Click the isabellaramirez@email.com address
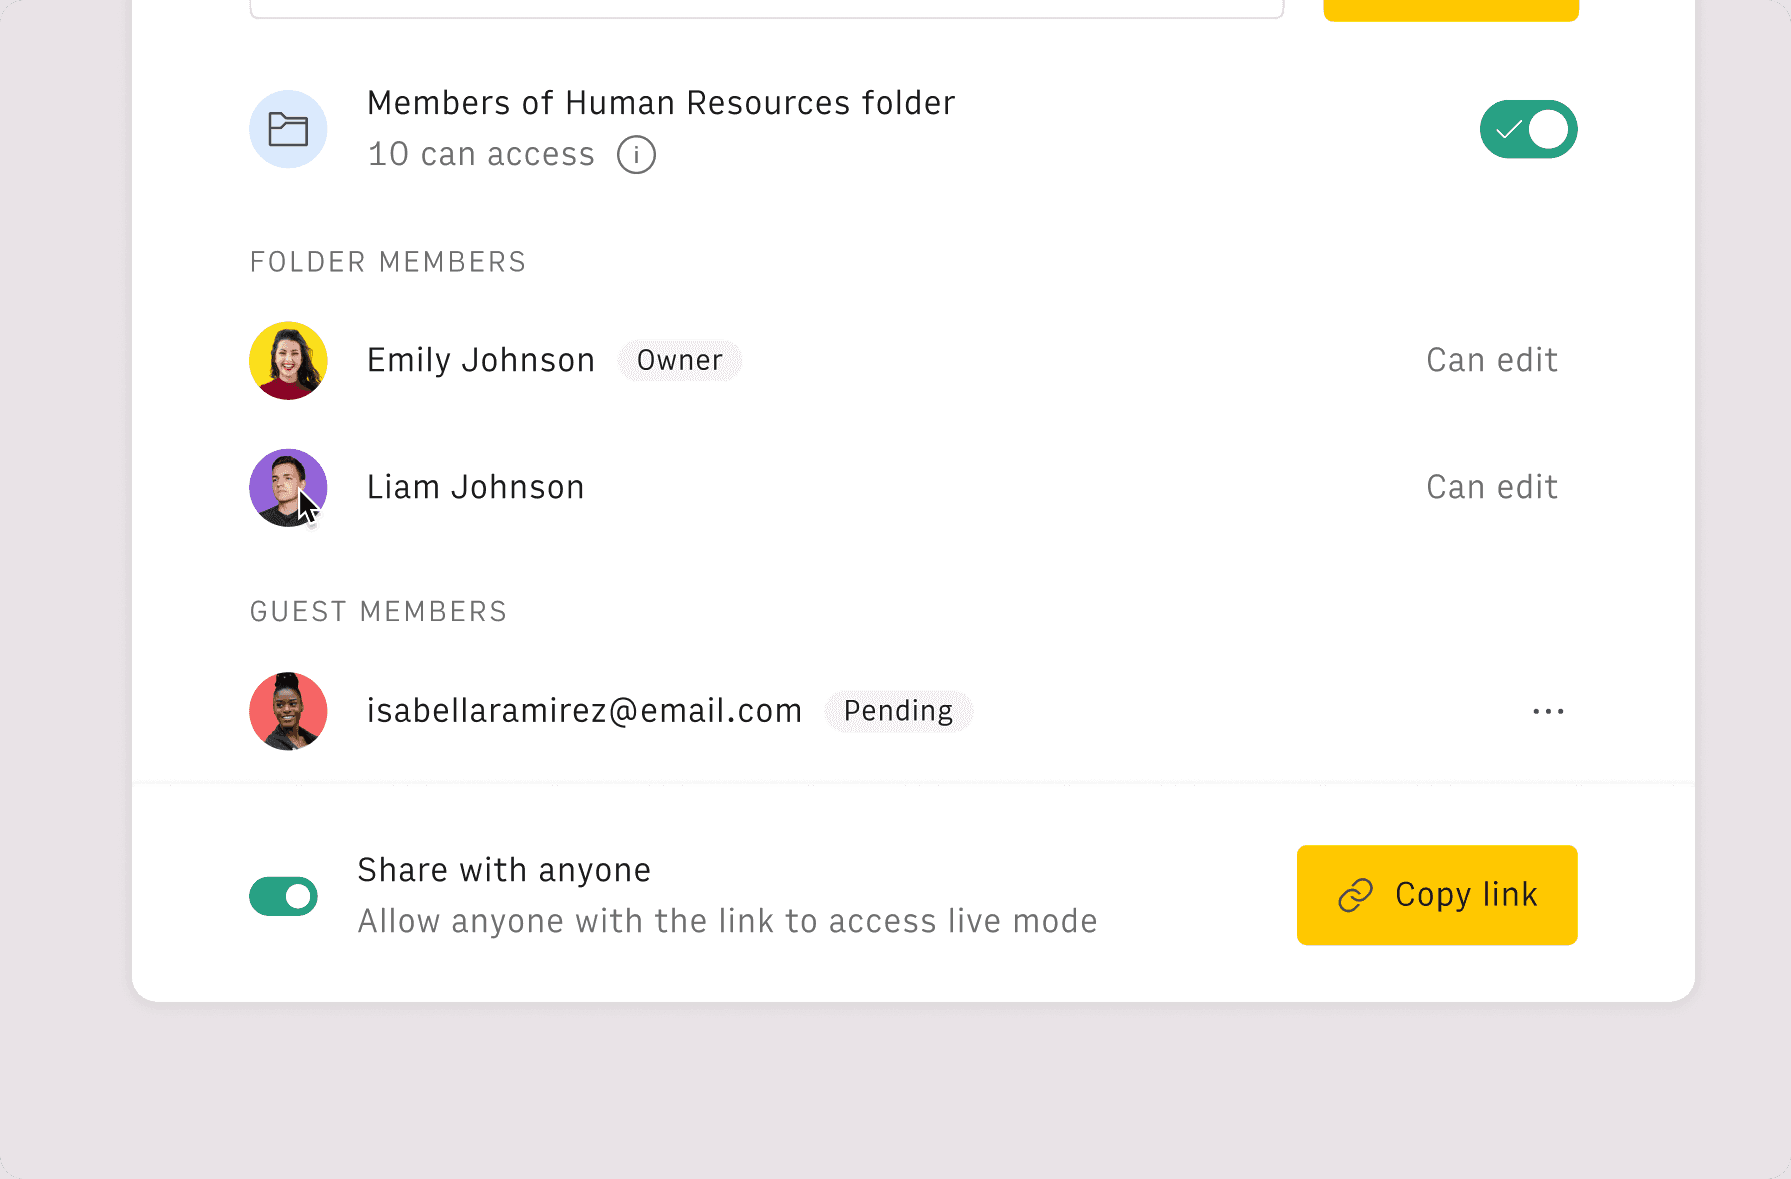The height and width of the screenshot is (1179, 1791). tap(584, 711)
